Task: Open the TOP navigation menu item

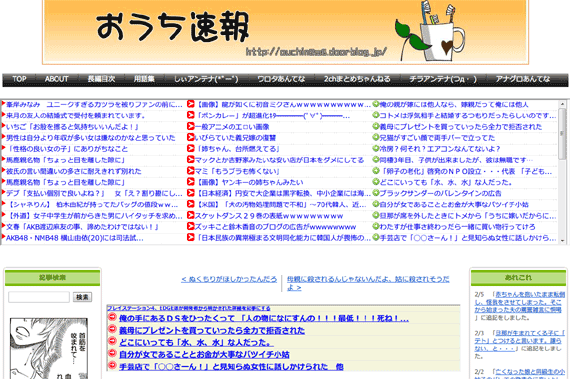Action: (x=19, y=79)
